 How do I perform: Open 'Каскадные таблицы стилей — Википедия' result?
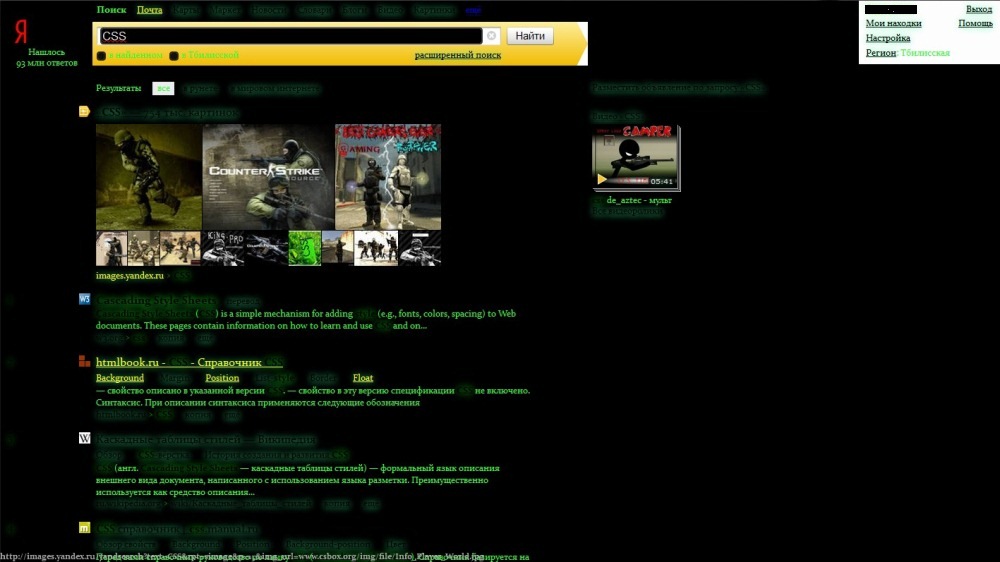[205, 440]
